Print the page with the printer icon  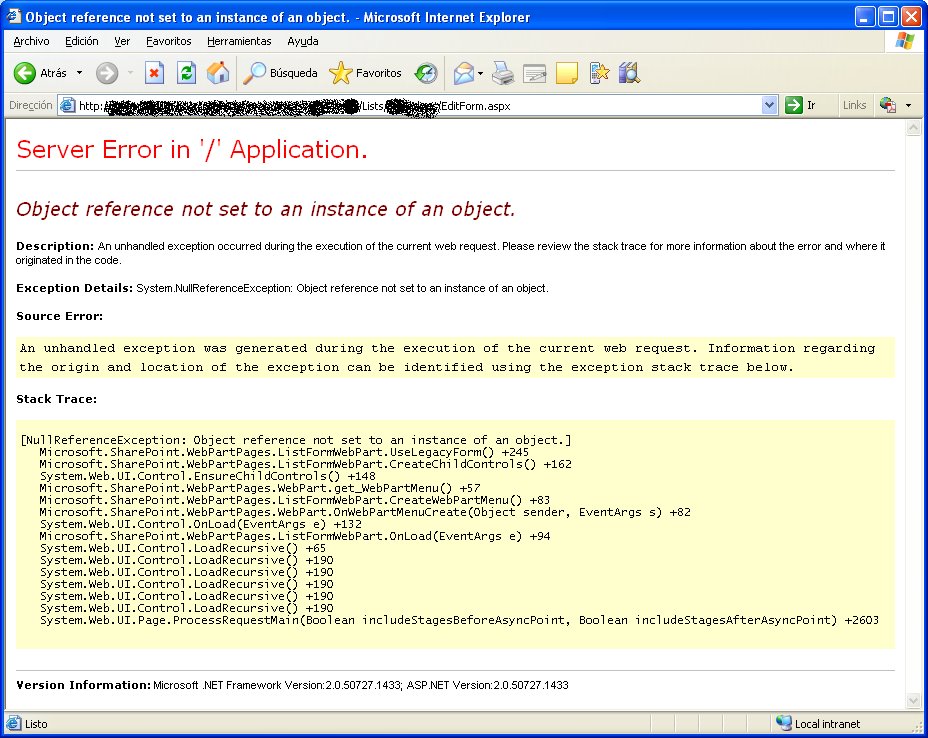tap(503, 73)
